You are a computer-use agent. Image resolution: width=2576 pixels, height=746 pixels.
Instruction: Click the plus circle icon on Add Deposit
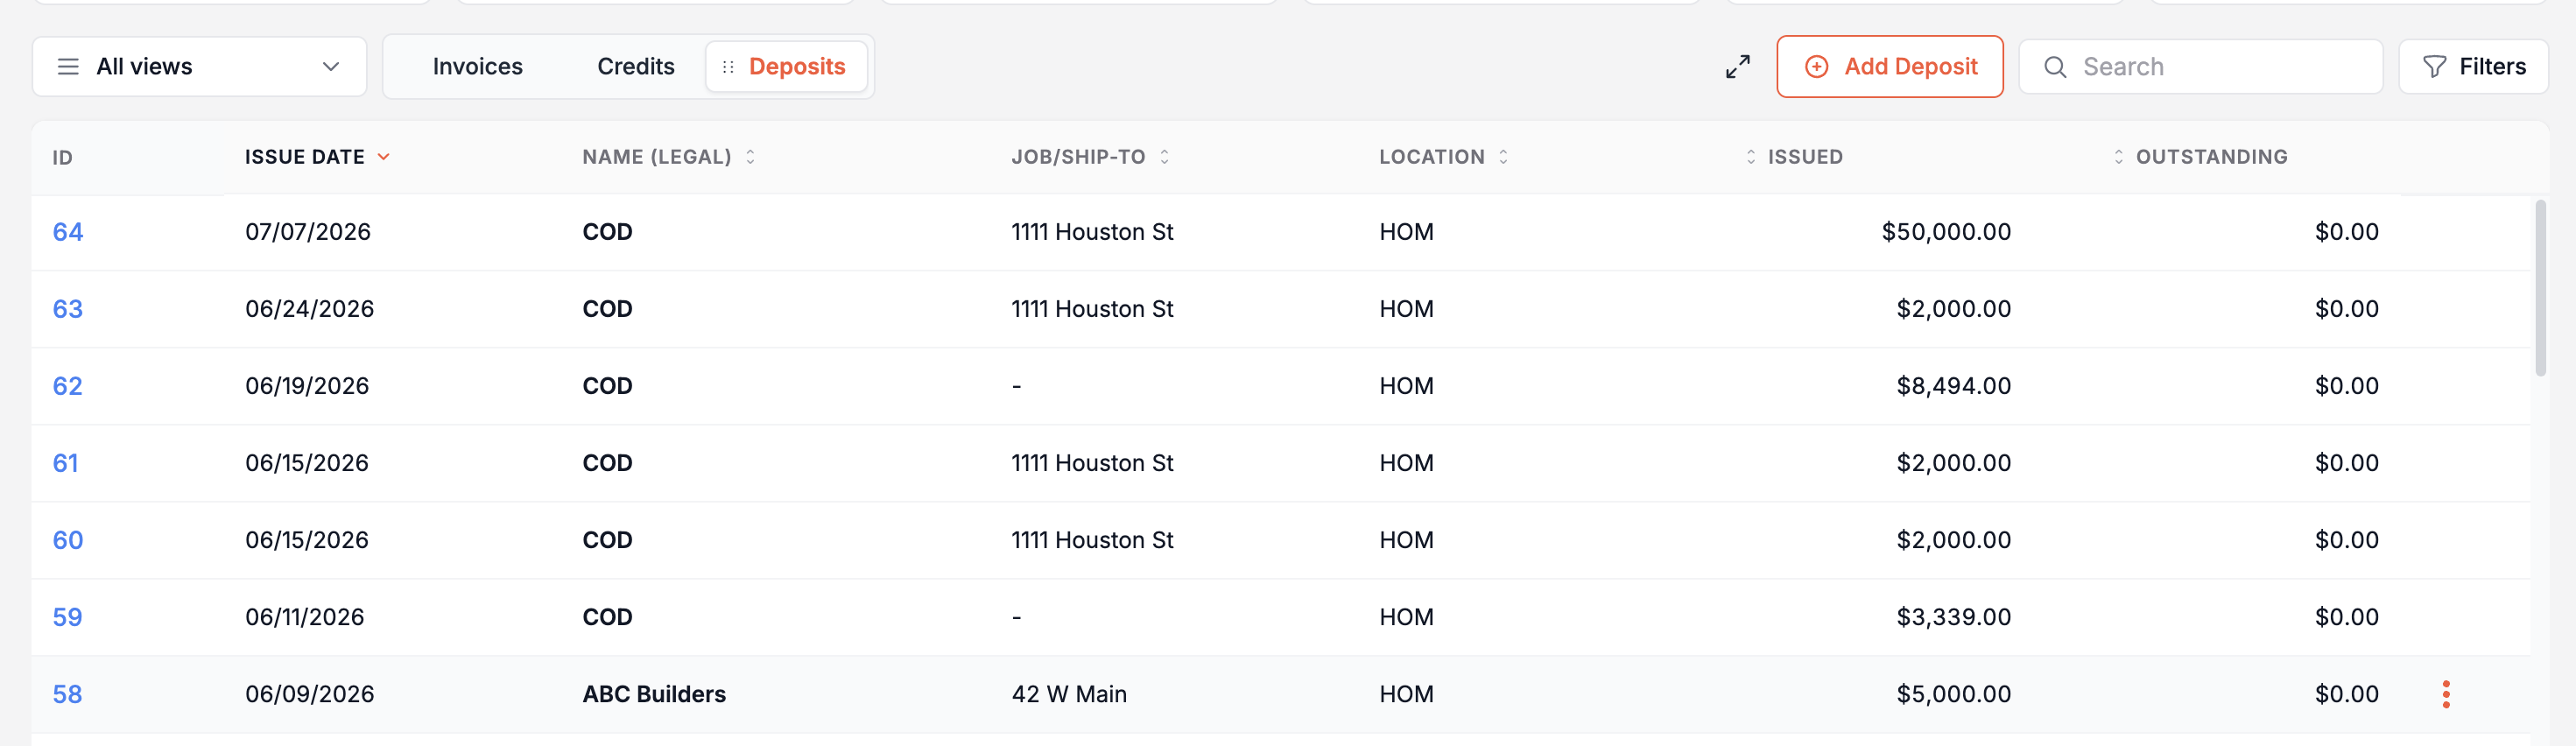pos(1816,67)
